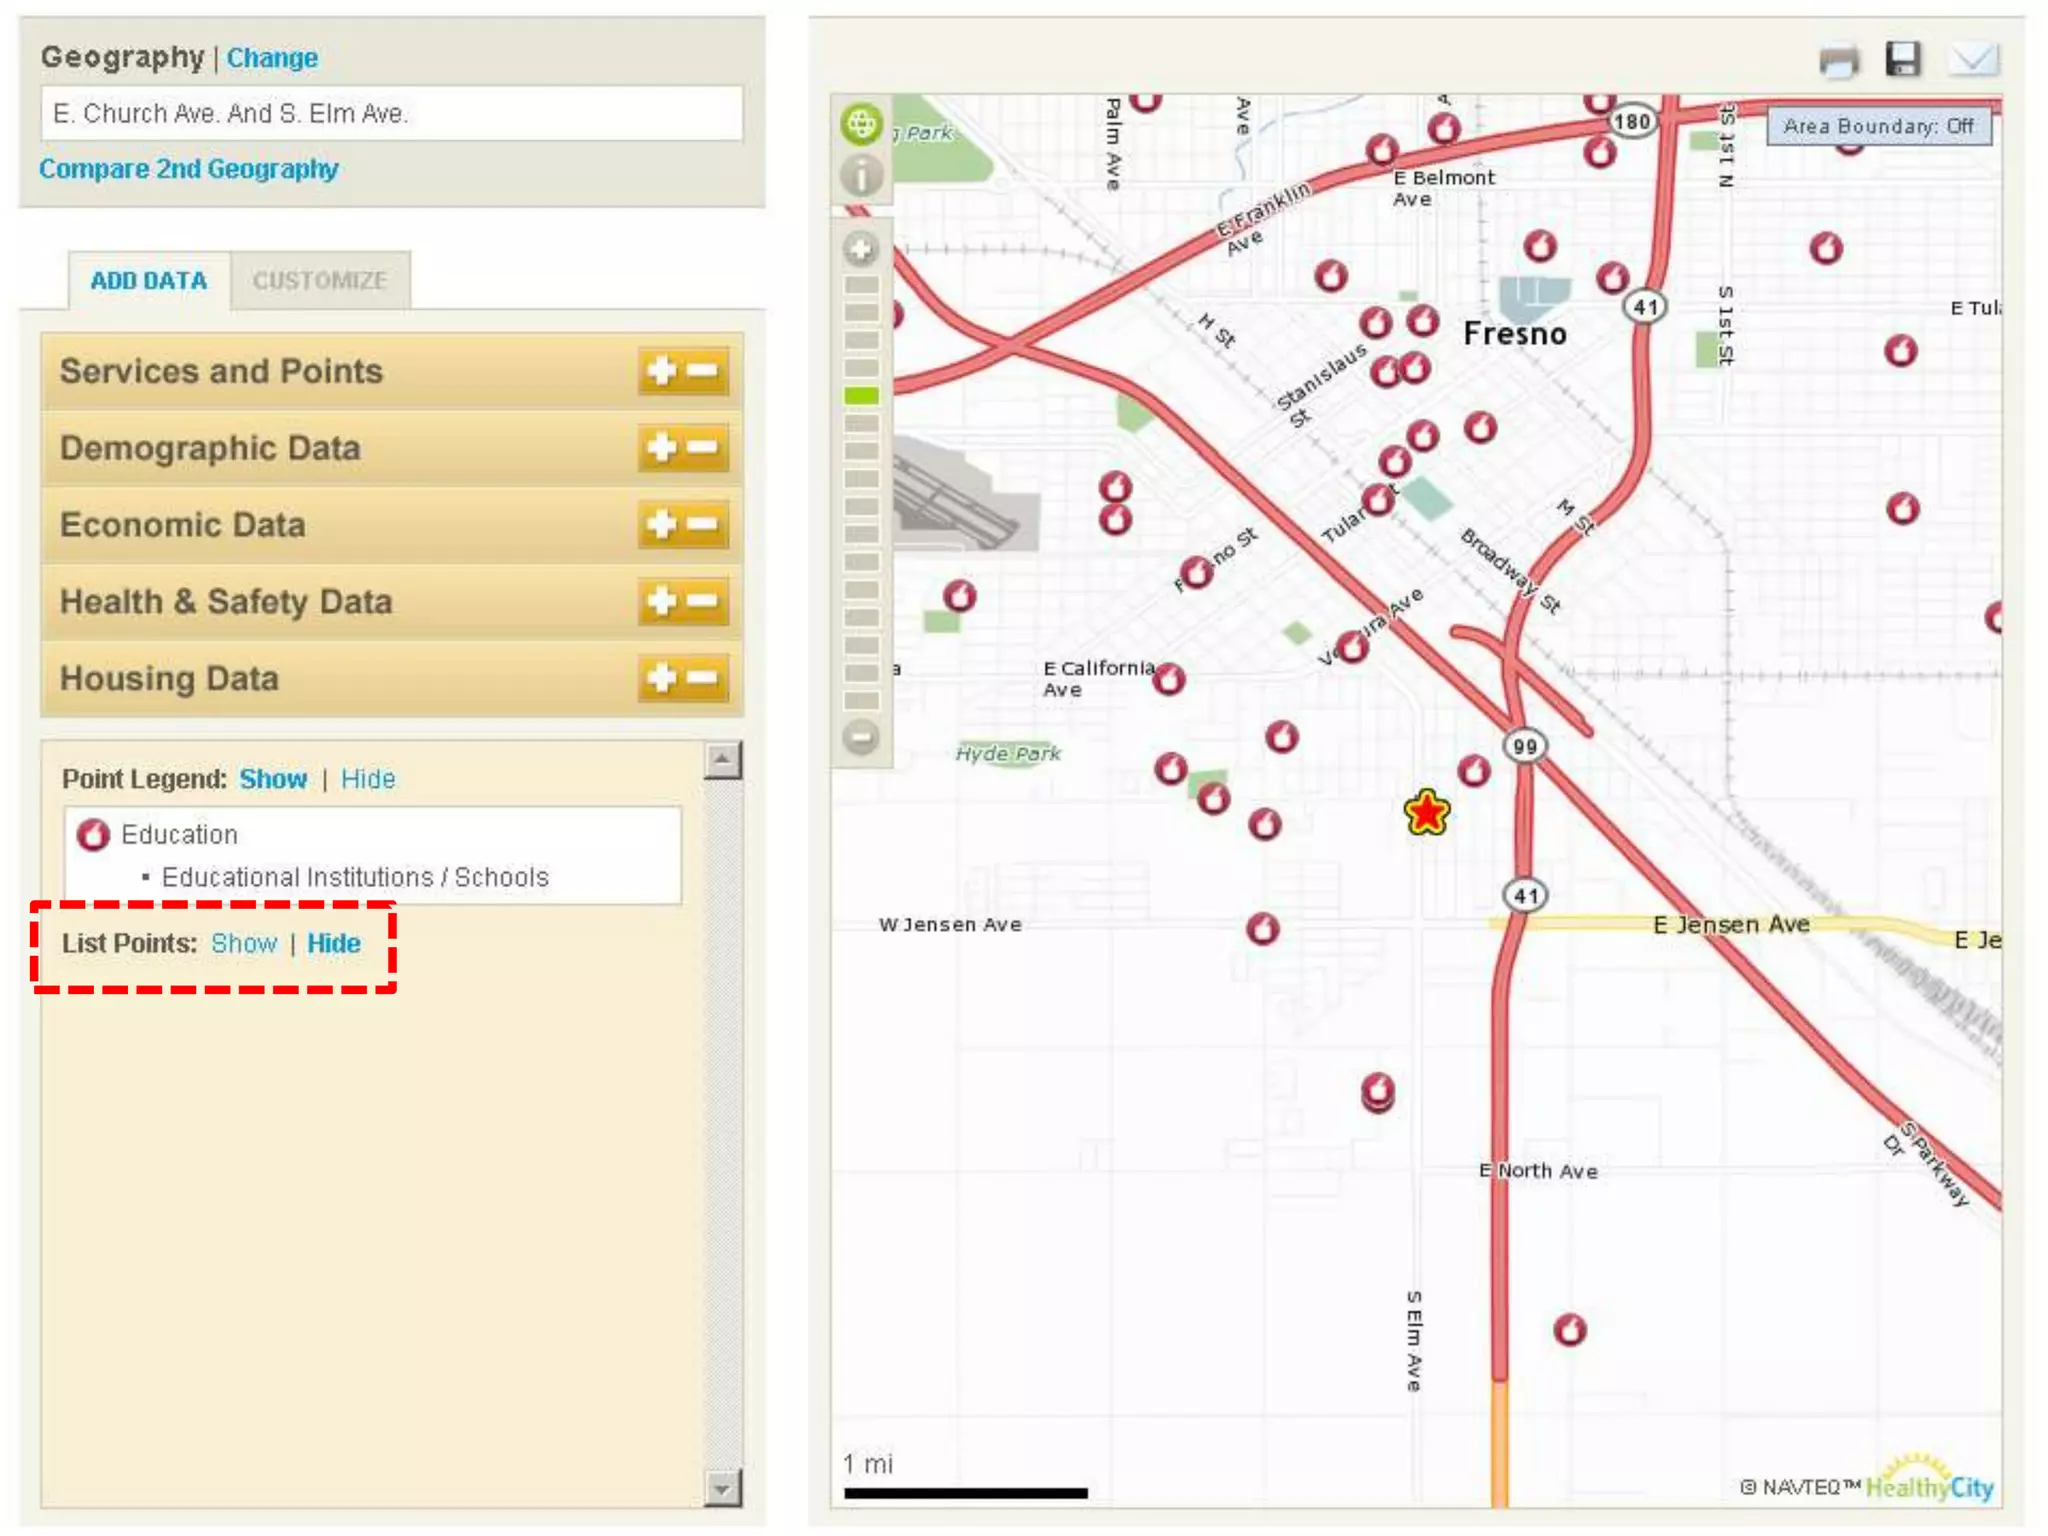The image size is (2048, 1536).
Task: Switch to the CUSTOMIZE tab
Action: (319, 281)
